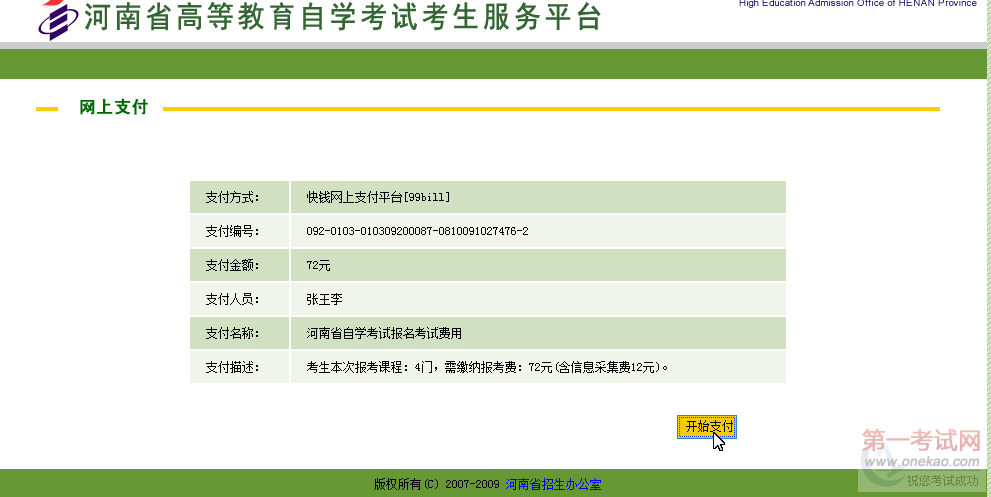Click the 支付名称 label
The height and width of the screenshot is (497, 991).
click(x=232, y=333)
